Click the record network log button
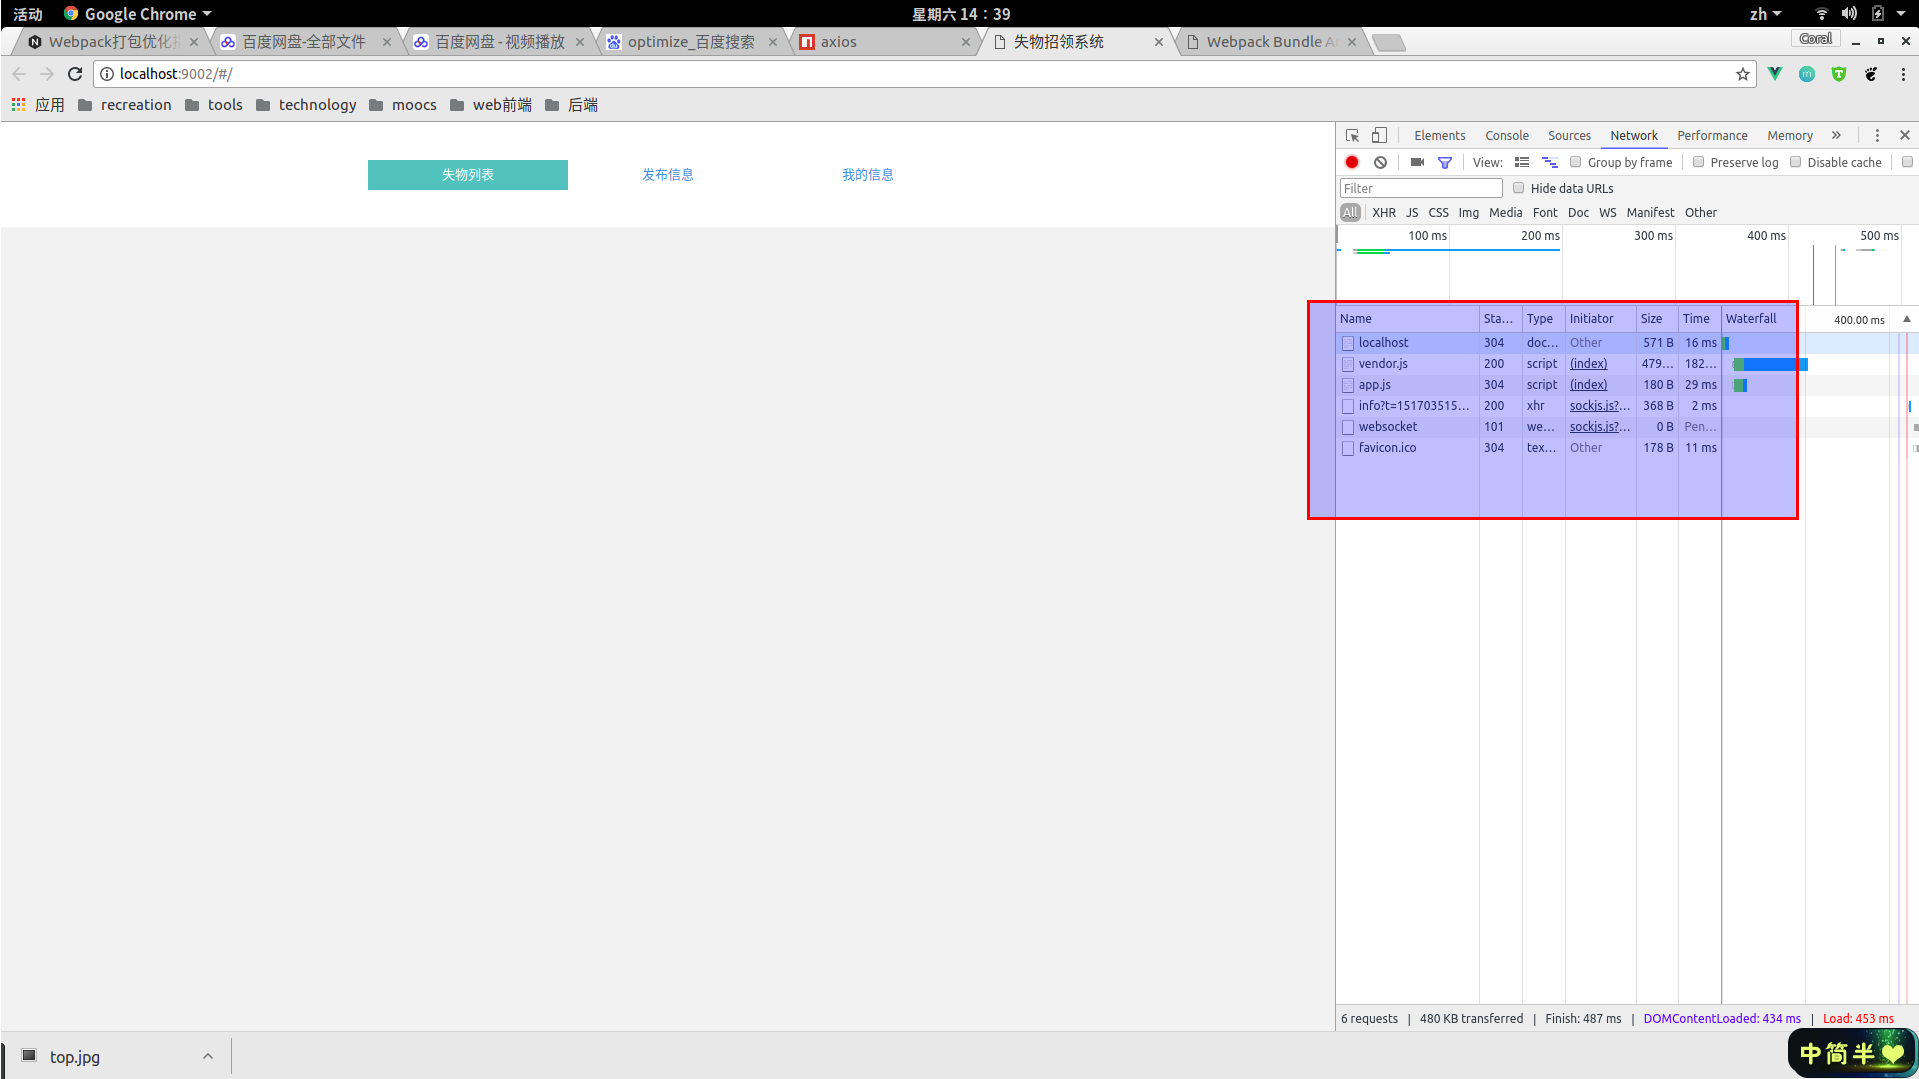The image size is (1919, 1079). 1352,162
